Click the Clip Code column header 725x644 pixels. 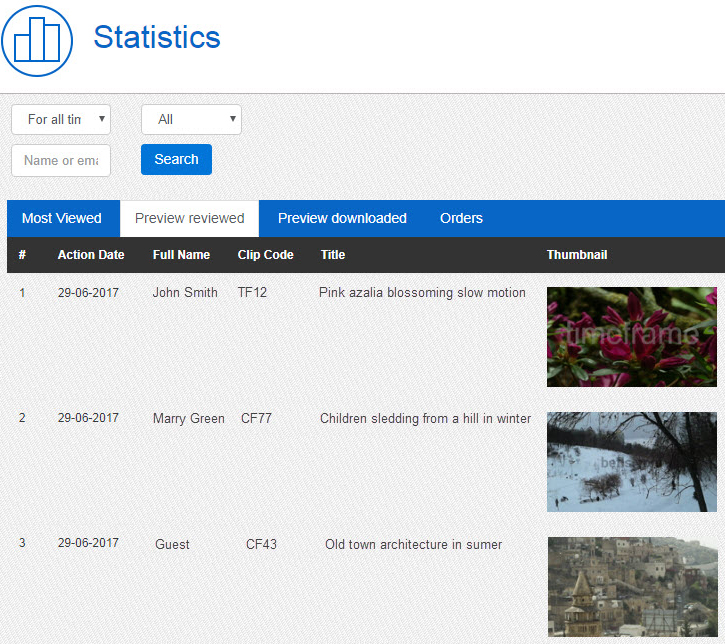(266, 255)
